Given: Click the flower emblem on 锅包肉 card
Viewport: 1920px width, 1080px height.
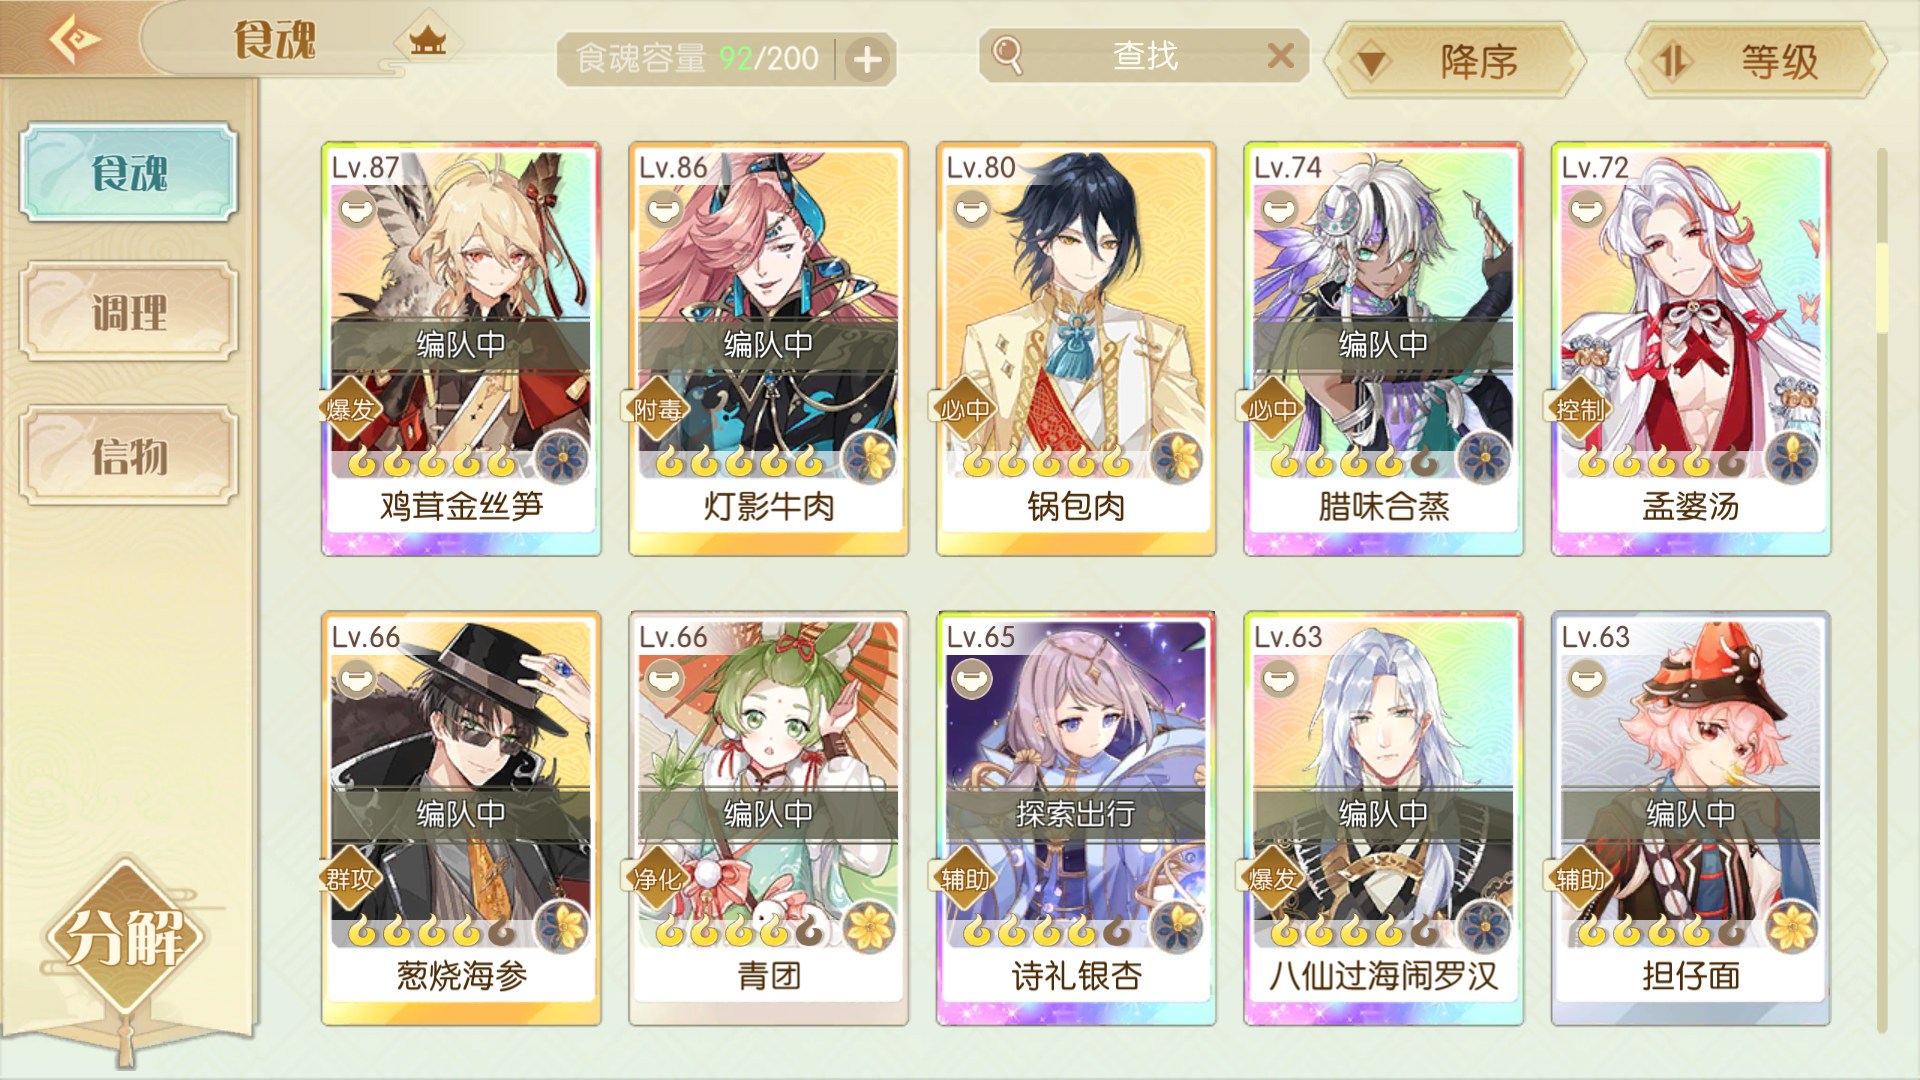Looking at the screenshot, I should pos(1177,458).
